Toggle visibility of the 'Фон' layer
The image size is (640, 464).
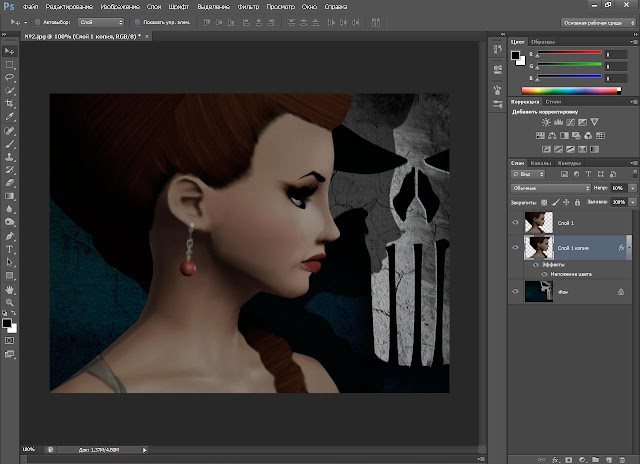(515, 290)
